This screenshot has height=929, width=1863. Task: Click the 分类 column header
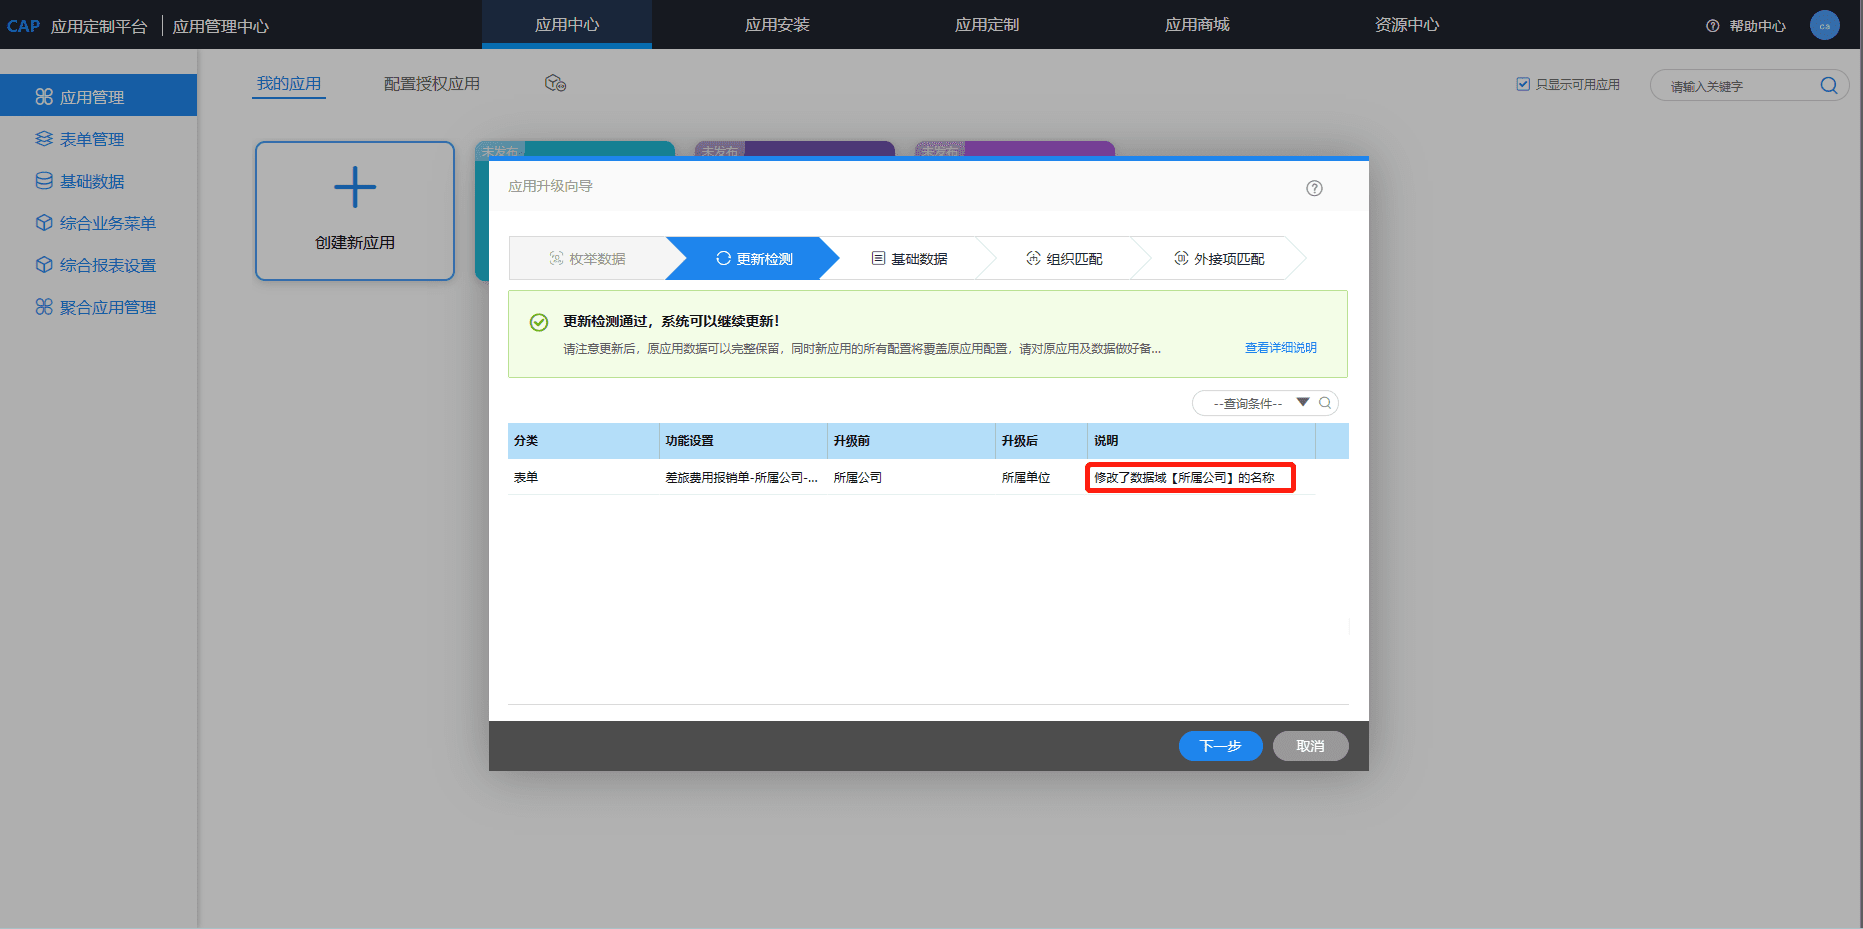coord(583,441)
